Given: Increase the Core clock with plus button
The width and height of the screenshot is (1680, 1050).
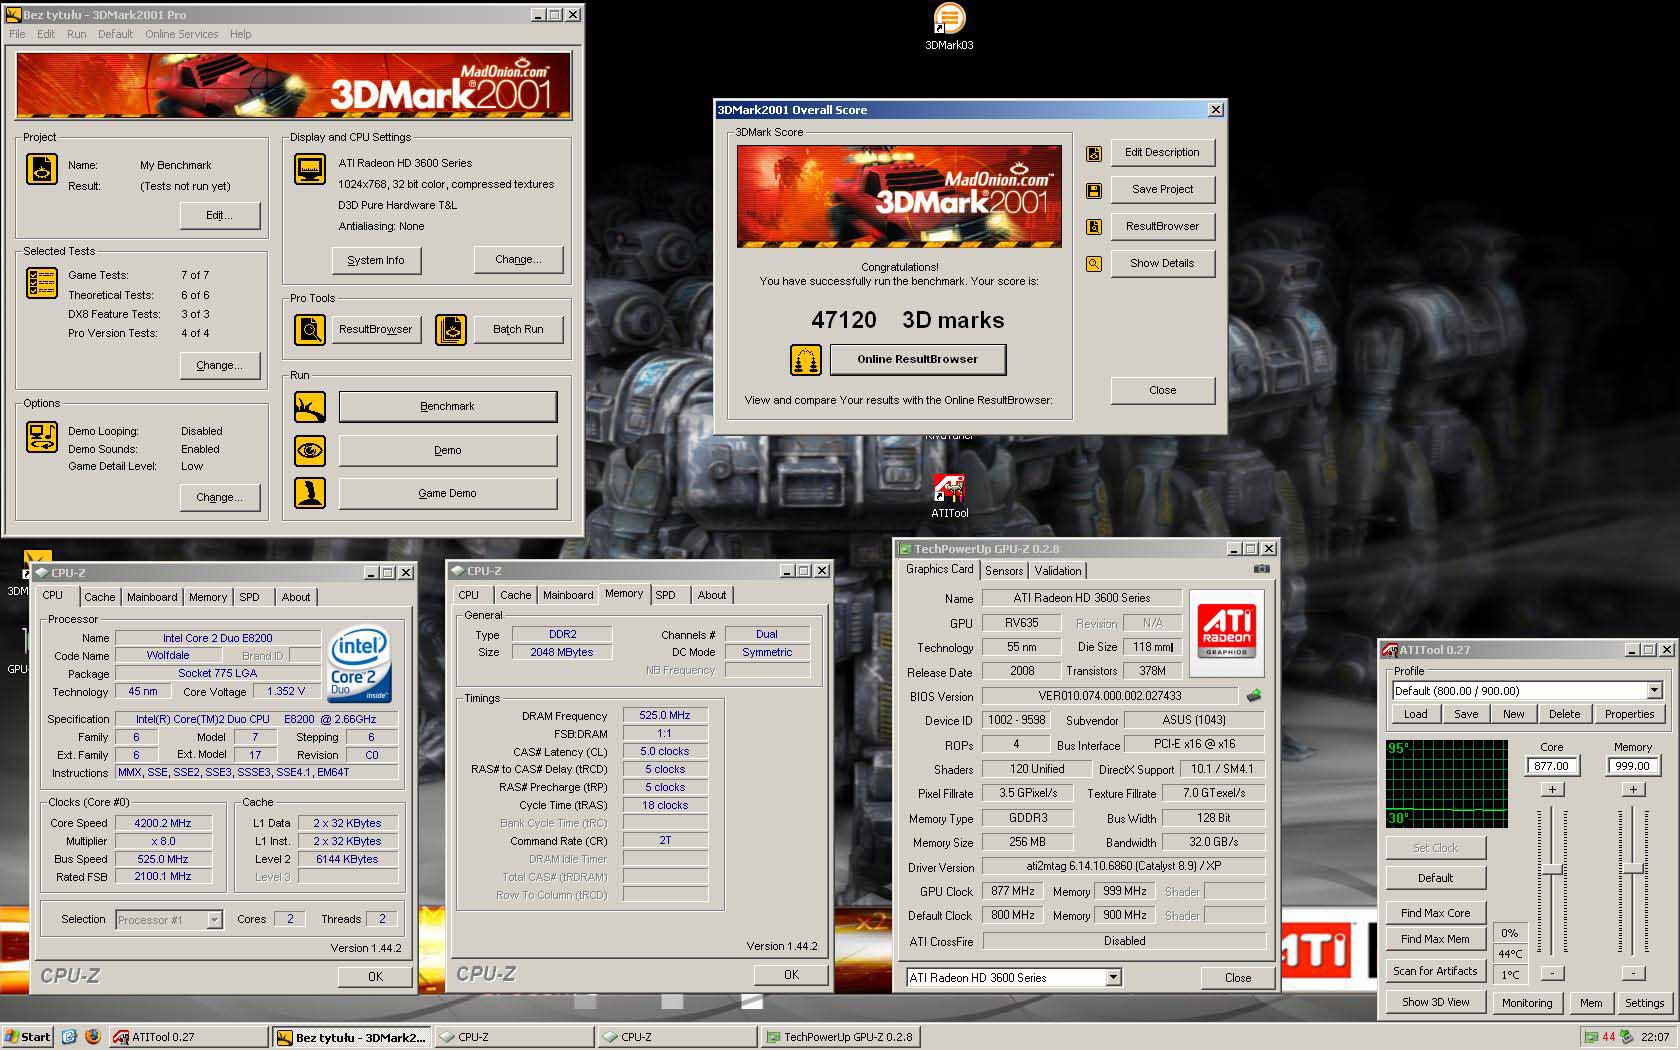Looking at the screenshot, I should tap(1552, 790).
